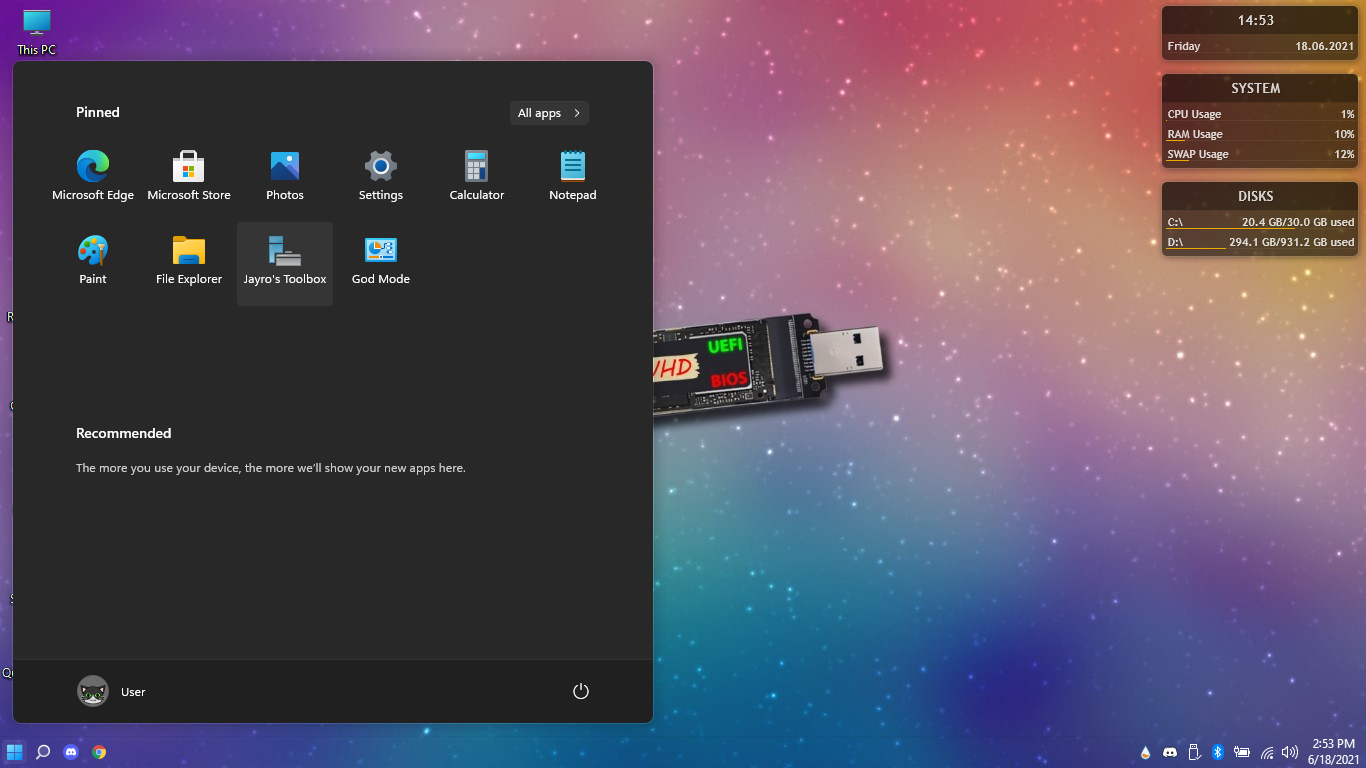Image resolution: width=1366 pixels, height=768 pixels.
Task: Click the CPU Usage label
Action: click(x=1194, y=114)
